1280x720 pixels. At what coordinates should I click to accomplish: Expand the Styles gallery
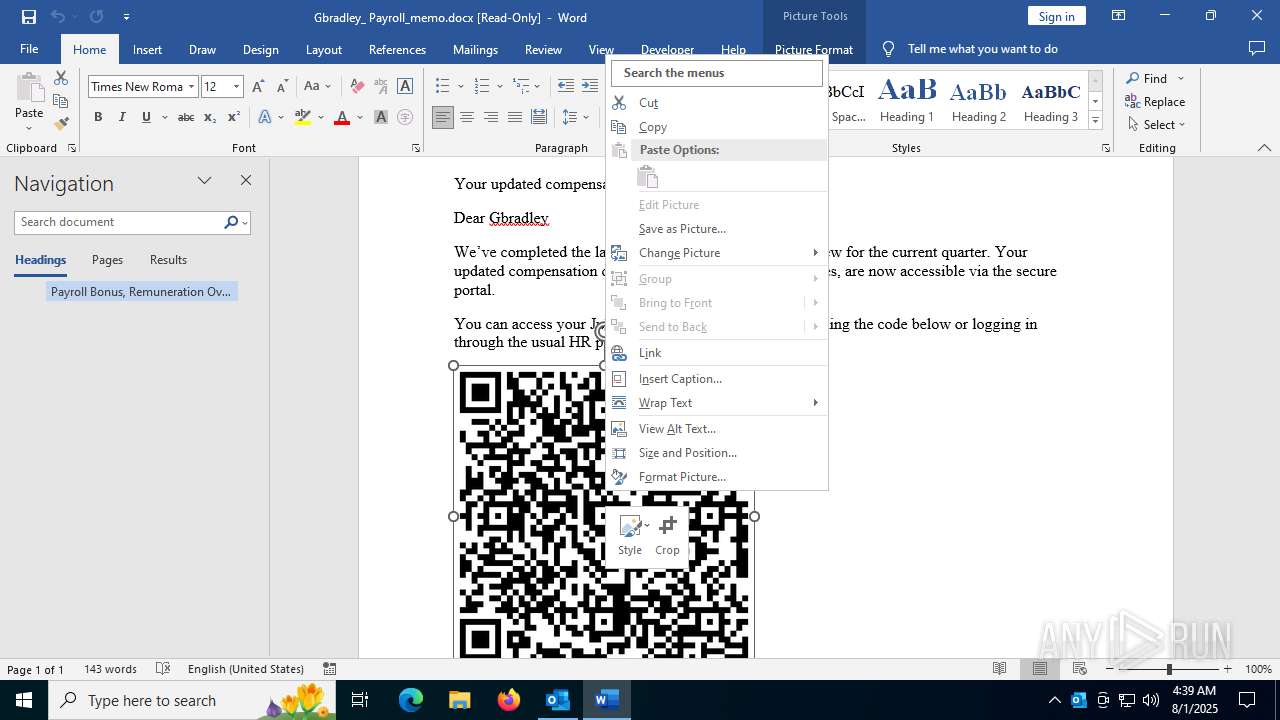pos(1095,121)
